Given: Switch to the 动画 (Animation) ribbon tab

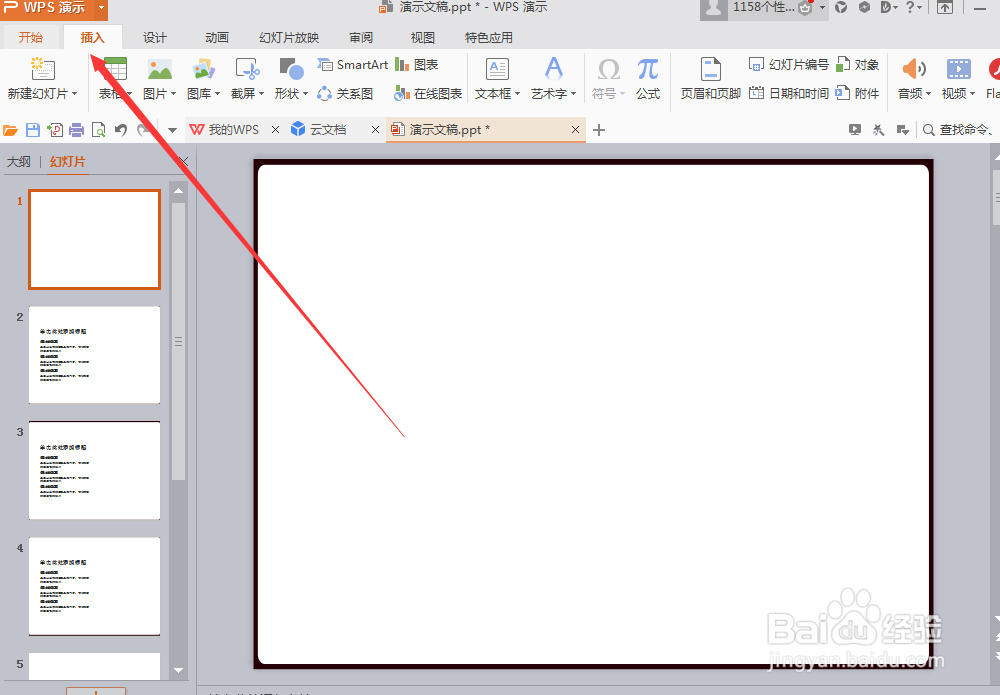Looking at the screenshot, I should [217, 37].
